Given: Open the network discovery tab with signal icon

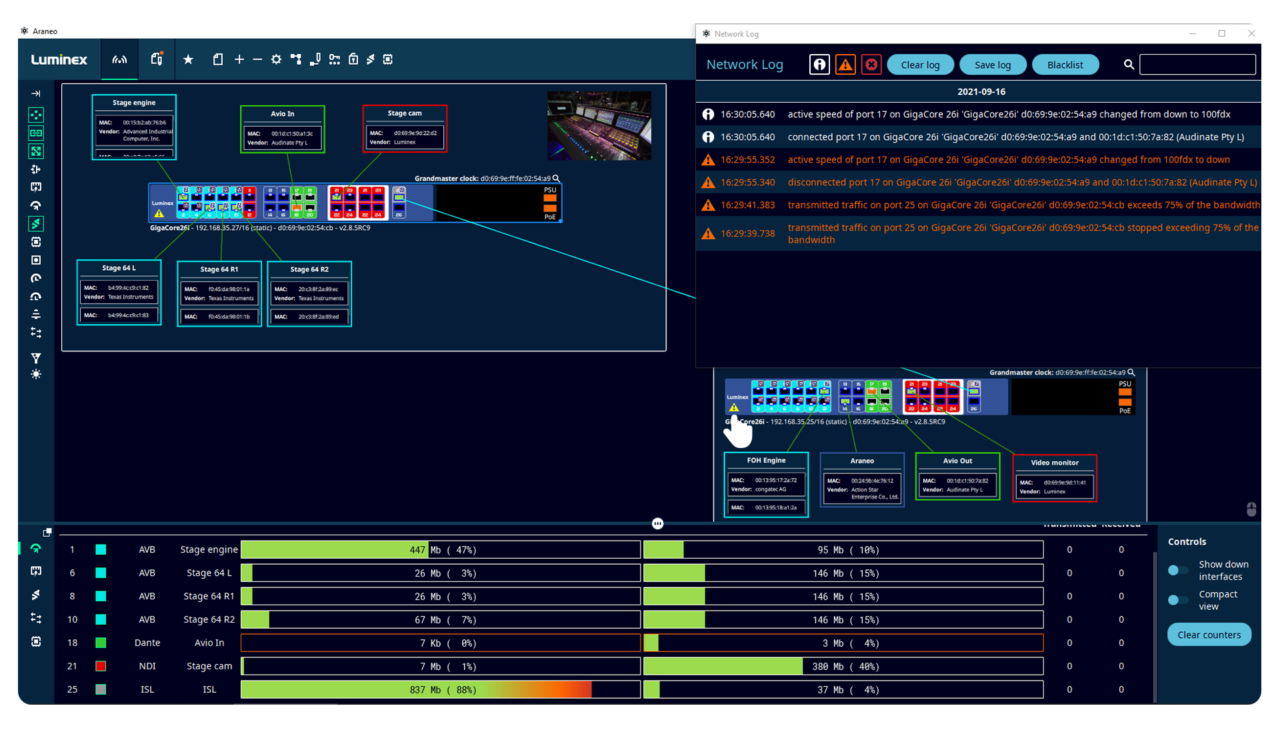Looking at the screenshot, I should click(120, 60).
